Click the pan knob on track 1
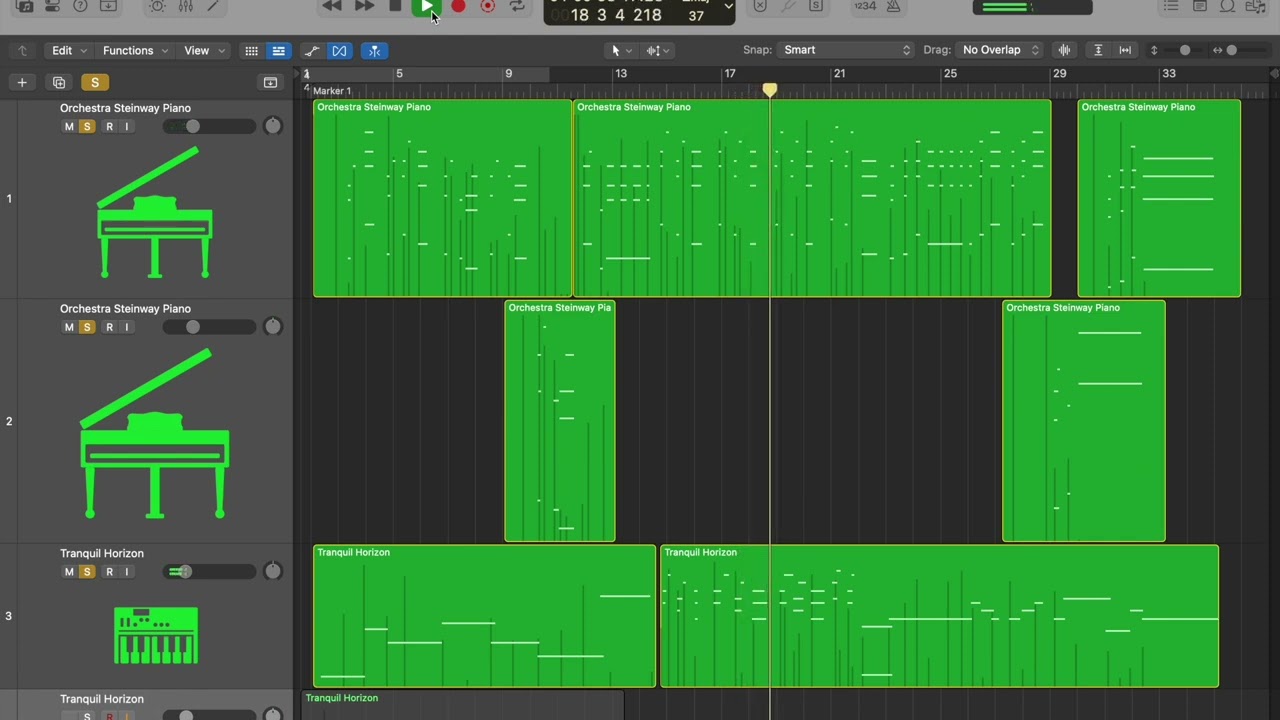Image resolution: width=1280 pixels, height=720 pixels. [273, 126]
